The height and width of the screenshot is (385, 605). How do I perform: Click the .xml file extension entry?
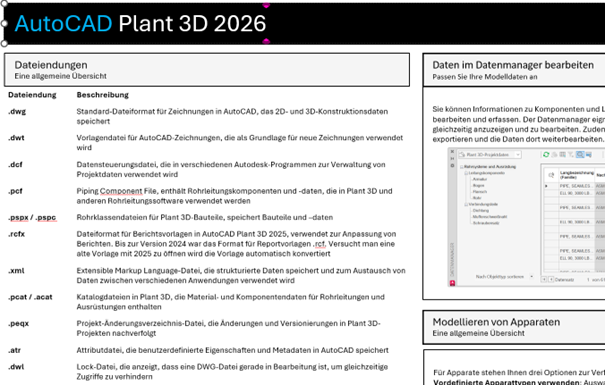16,270
